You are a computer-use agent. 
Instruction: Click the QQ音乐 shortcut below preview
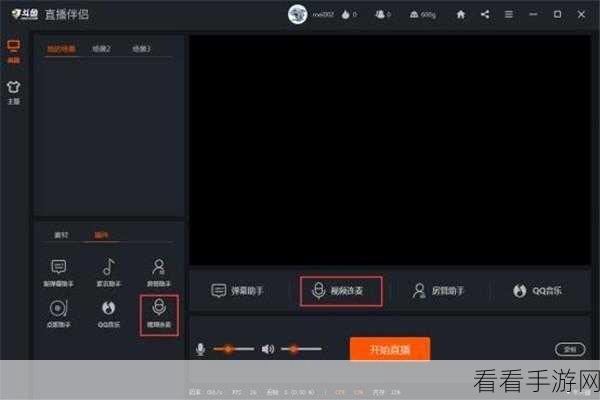click(x=537, y=291)
